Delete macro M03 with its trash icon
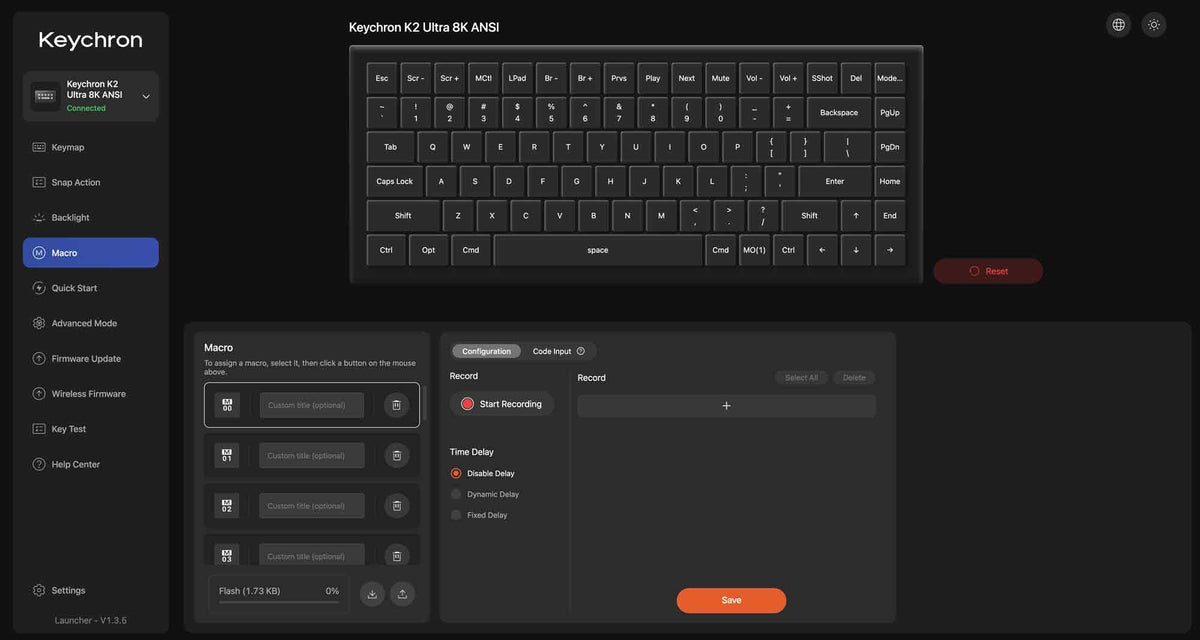This screenshot has height=640, width=1200. pyautogui.click(x=396, y=556)
